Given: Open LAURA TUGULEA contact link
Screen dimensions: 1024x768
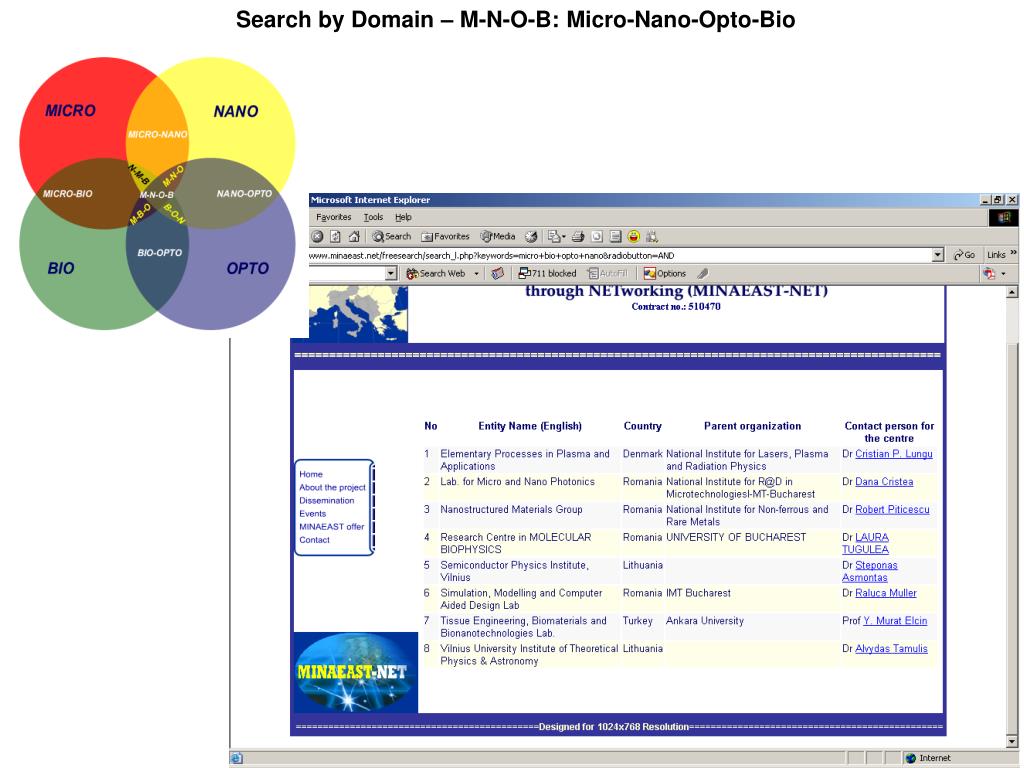Looking at the screenshot, I should (x=866, y=543).
